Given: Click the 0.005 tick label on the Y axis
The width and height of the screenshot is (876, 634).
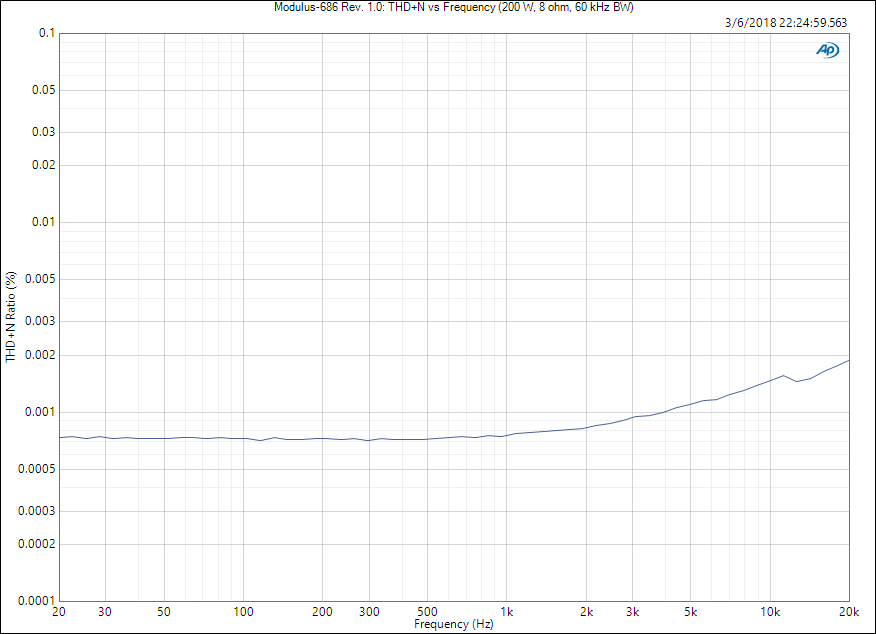Looking at the screenshot, I should 41,279.
